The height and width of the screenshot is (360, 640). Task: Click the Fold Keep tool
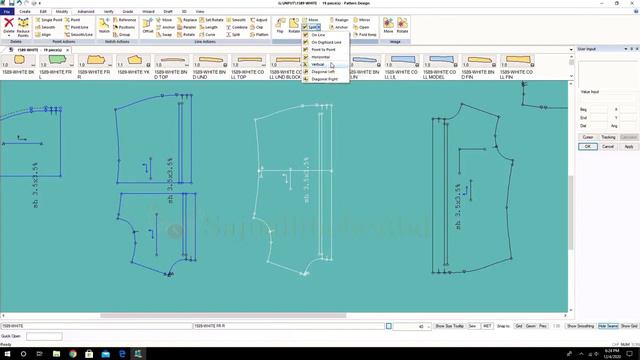click(x=365, y=35)
